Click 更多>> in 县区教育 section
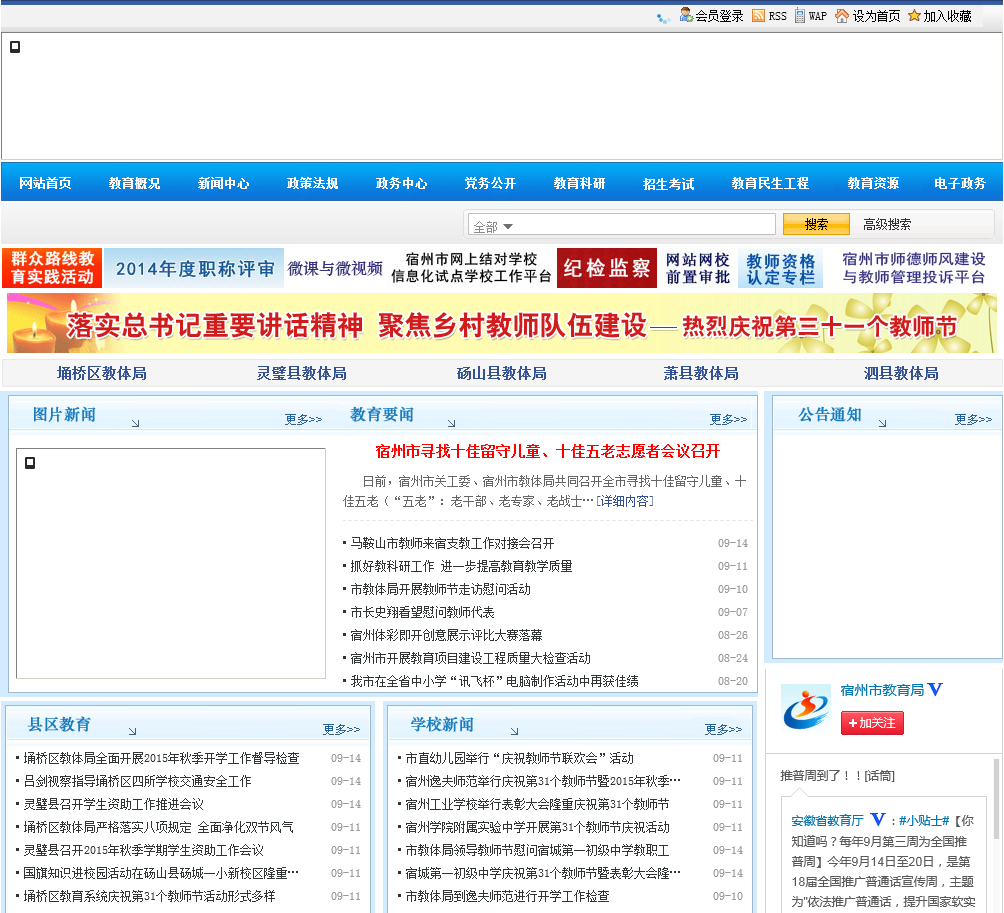This screenshot has height=913, width=1004. 341,729
